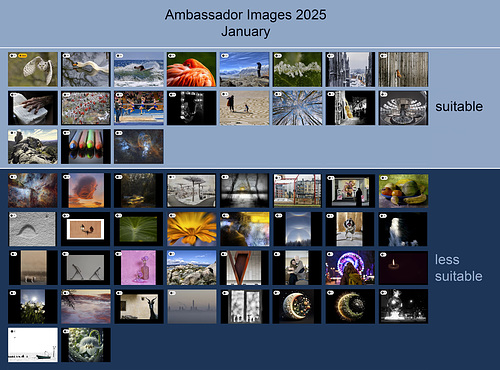The image size is (500, 370).
Task: Click the 'suitable' group label
Action: pos(459,107)
